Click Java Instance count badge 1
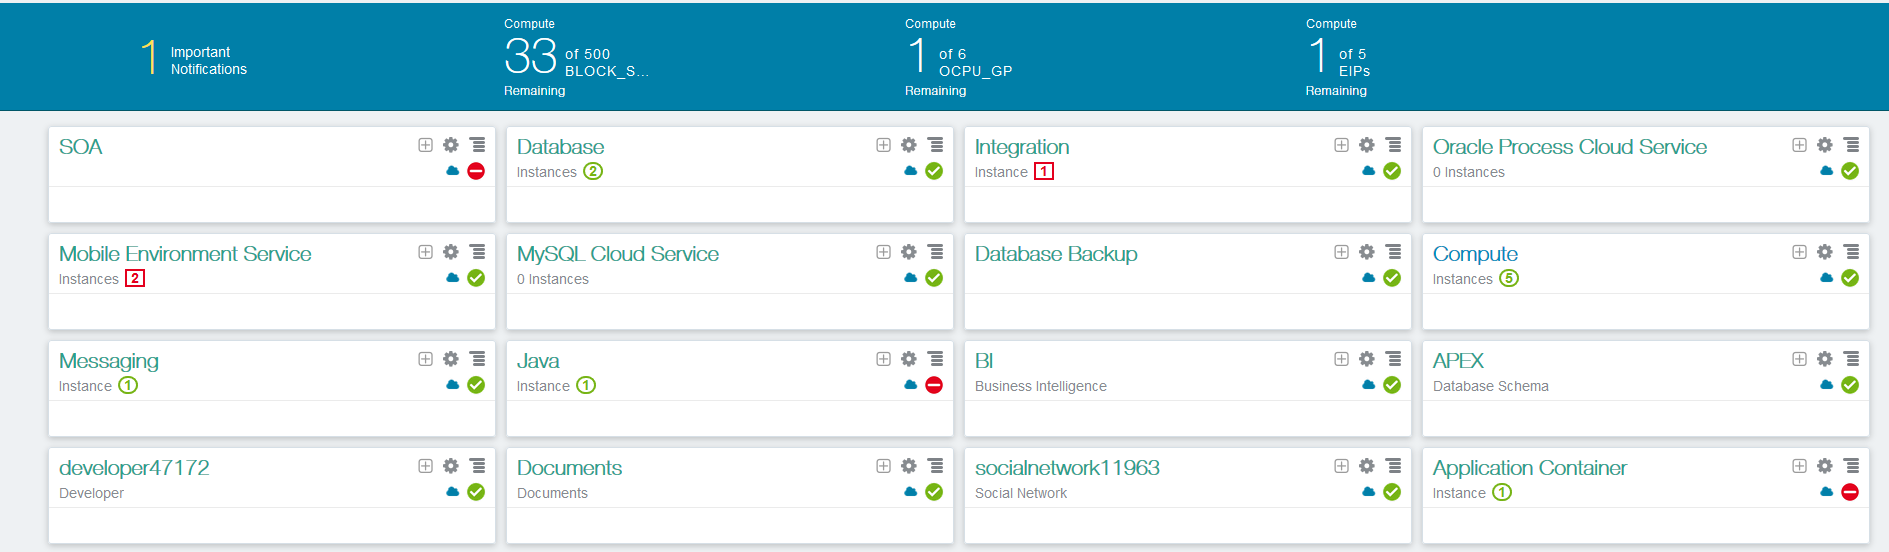1889x552 pixels. coord(586,385)
